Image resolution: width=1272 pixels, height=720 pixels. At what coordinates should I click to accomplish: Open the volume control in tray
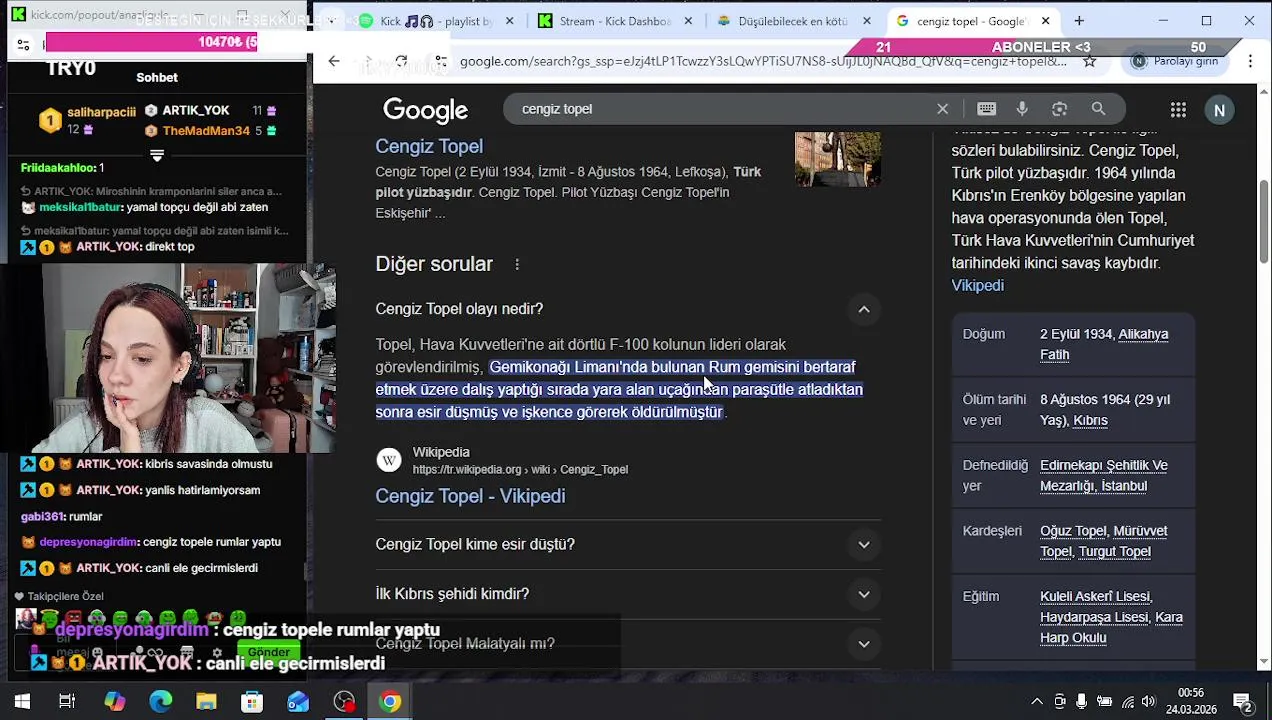[1149, 702]
